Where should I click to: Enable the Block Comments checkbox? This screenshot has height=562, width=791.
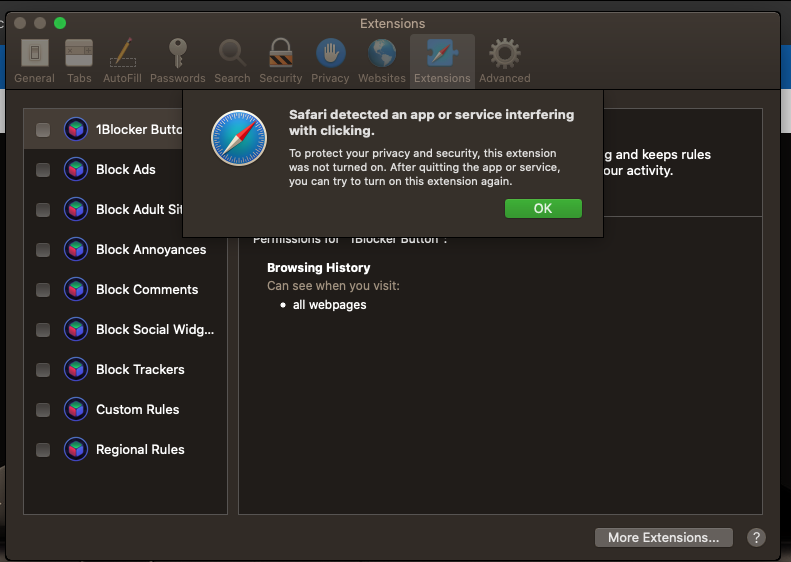[43, 290]
